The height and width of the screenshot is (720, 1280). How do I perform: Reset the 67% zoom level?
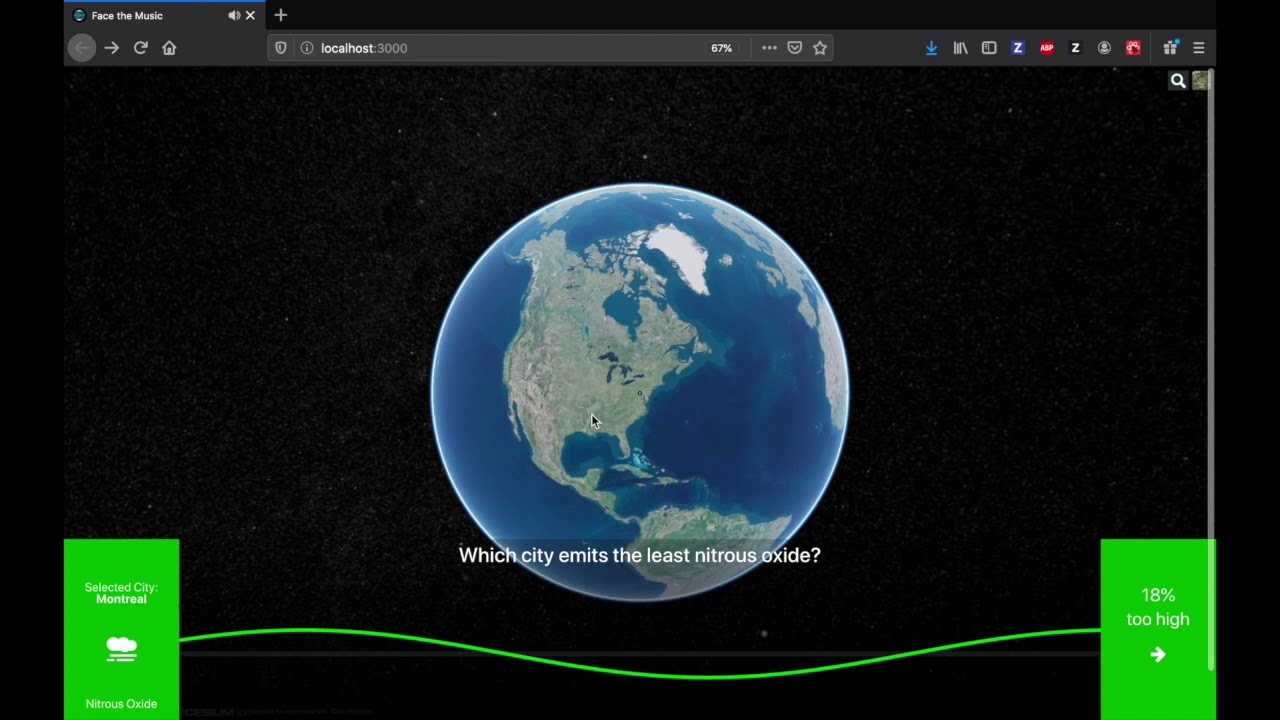click(721, 48)
